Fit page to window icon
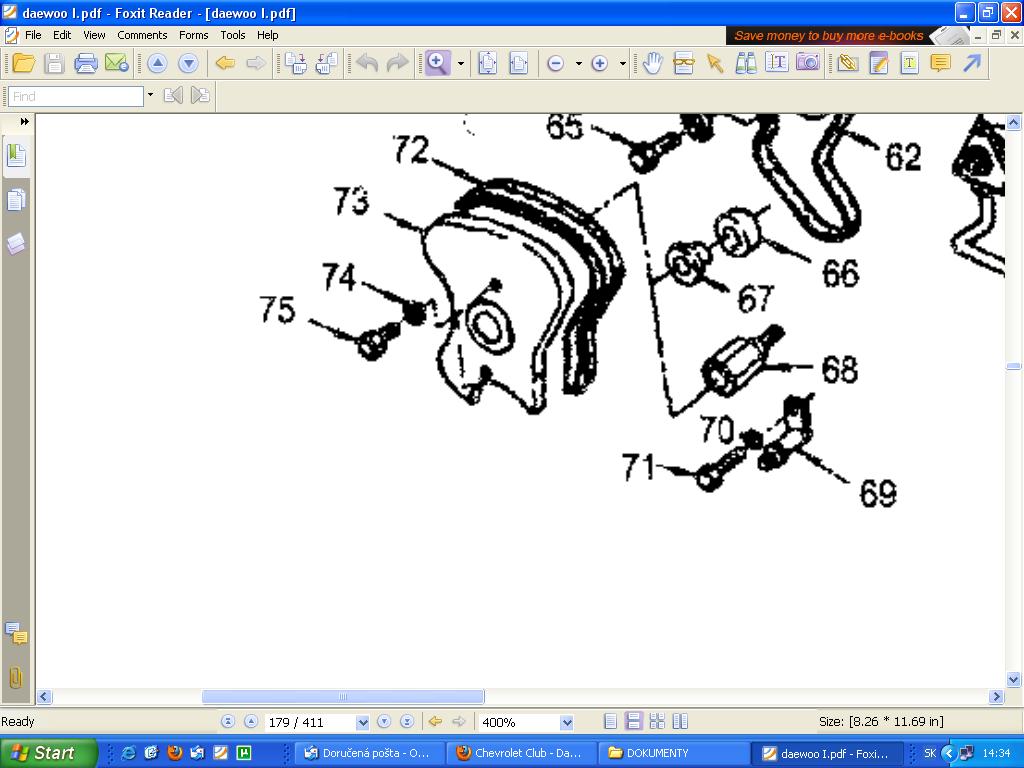Viewport: 1024px width, 768px height. click(488, 63)
